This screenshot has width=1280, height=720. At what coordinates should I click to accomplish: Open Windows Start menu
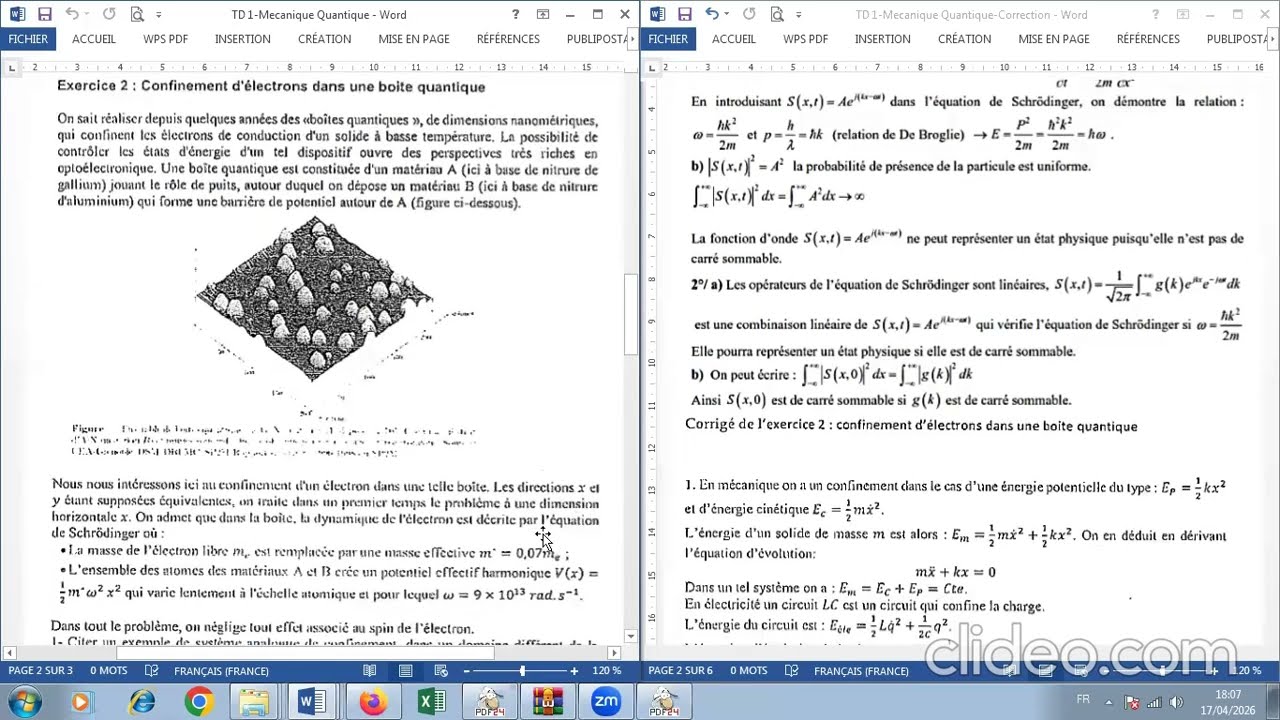click(x=24, y=702)
